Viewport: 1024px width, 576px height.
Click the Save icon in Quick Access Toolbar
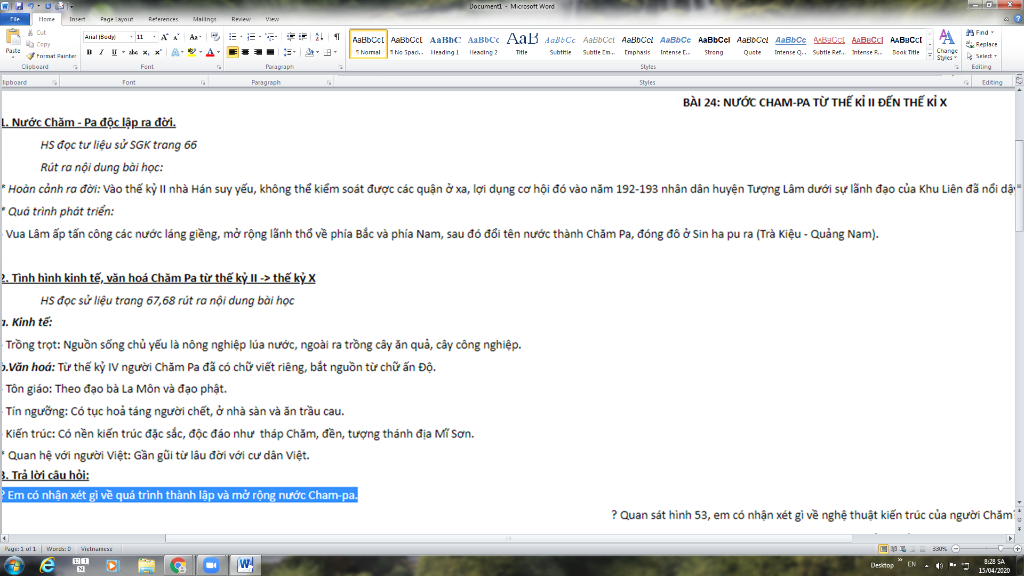pyautogui.click(x=18, y=6)
